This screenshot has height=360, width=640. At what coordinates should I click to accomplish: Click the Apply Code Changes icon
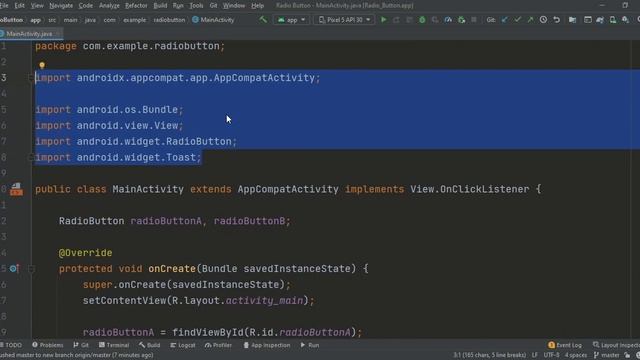pos(409,20)
